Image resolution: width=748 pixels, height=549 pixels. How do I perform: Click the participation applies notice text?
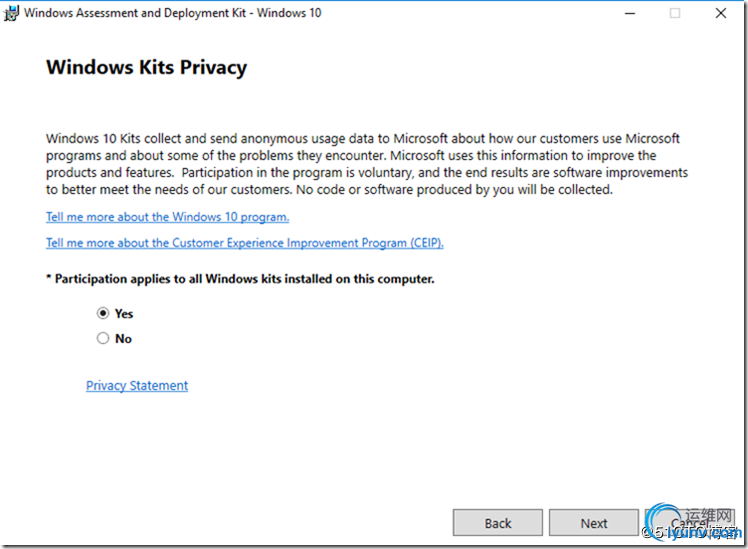(x=240, y=279)
